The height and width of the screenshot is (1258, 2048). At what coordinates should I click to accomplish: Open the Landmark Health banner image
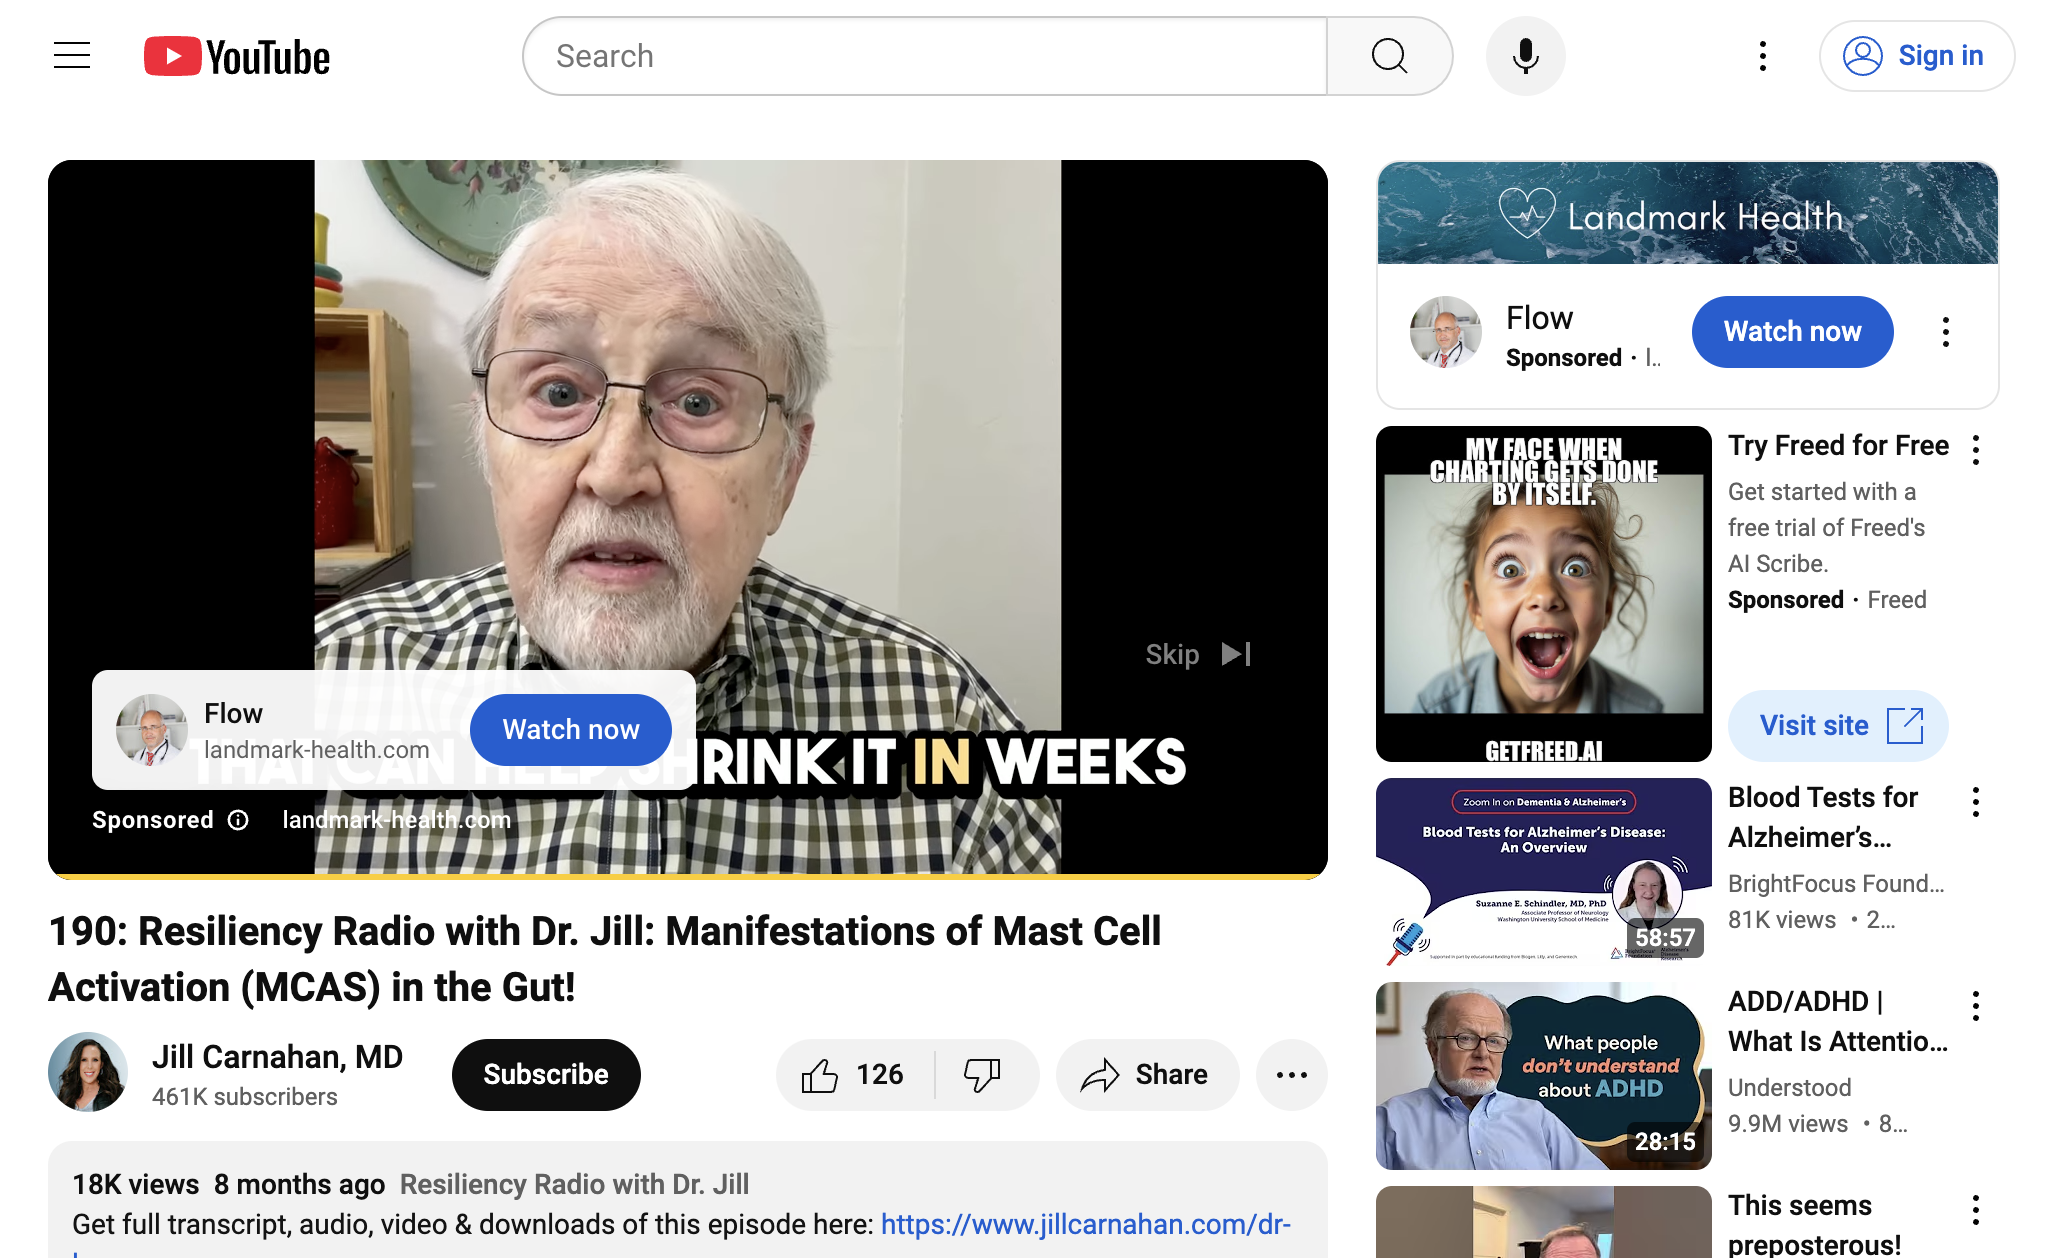(1688, 213)
